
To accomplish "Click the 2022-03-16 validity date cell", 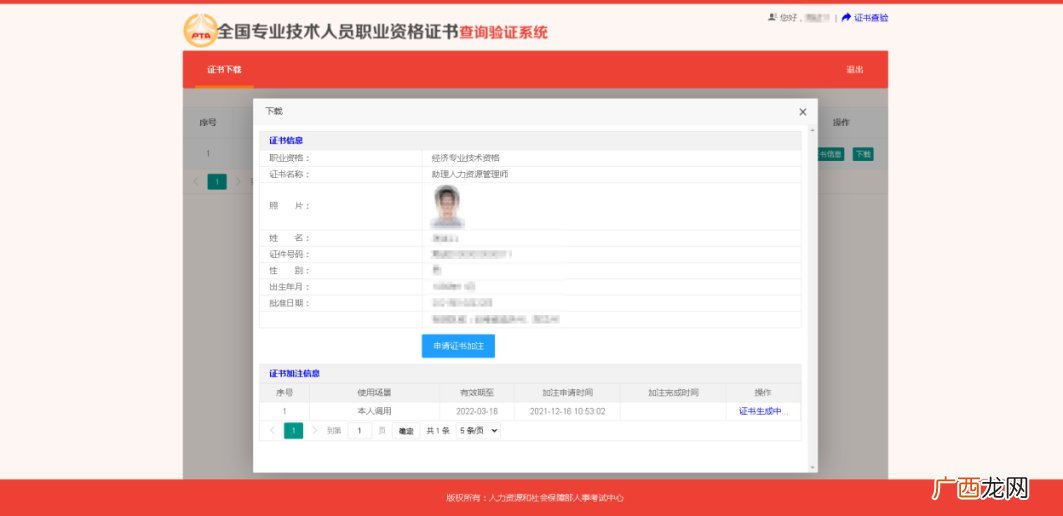I will [x=477, y=411].
